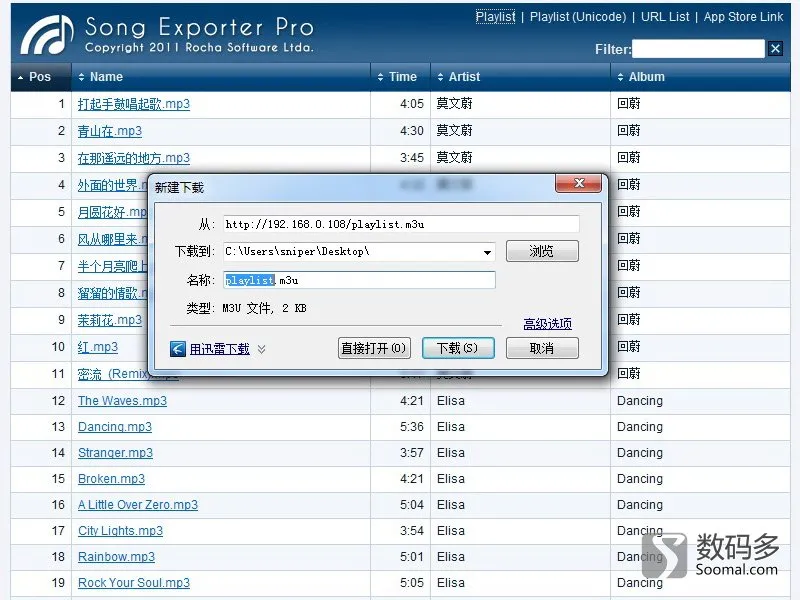Open song Stranger.mp3
The height and width of the screenshot is (600, 800).
click(115, 453)
